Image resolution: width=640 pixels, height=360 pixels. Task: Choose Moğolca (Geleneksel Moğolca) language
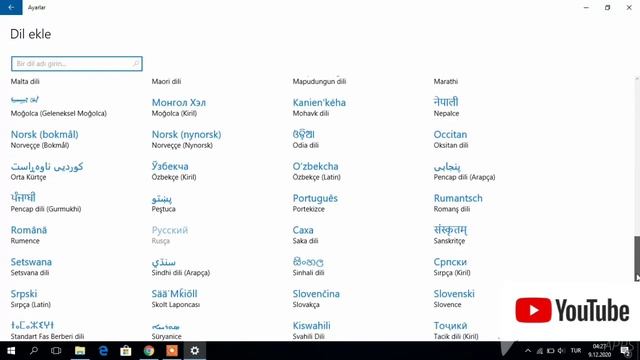(59, 106)
